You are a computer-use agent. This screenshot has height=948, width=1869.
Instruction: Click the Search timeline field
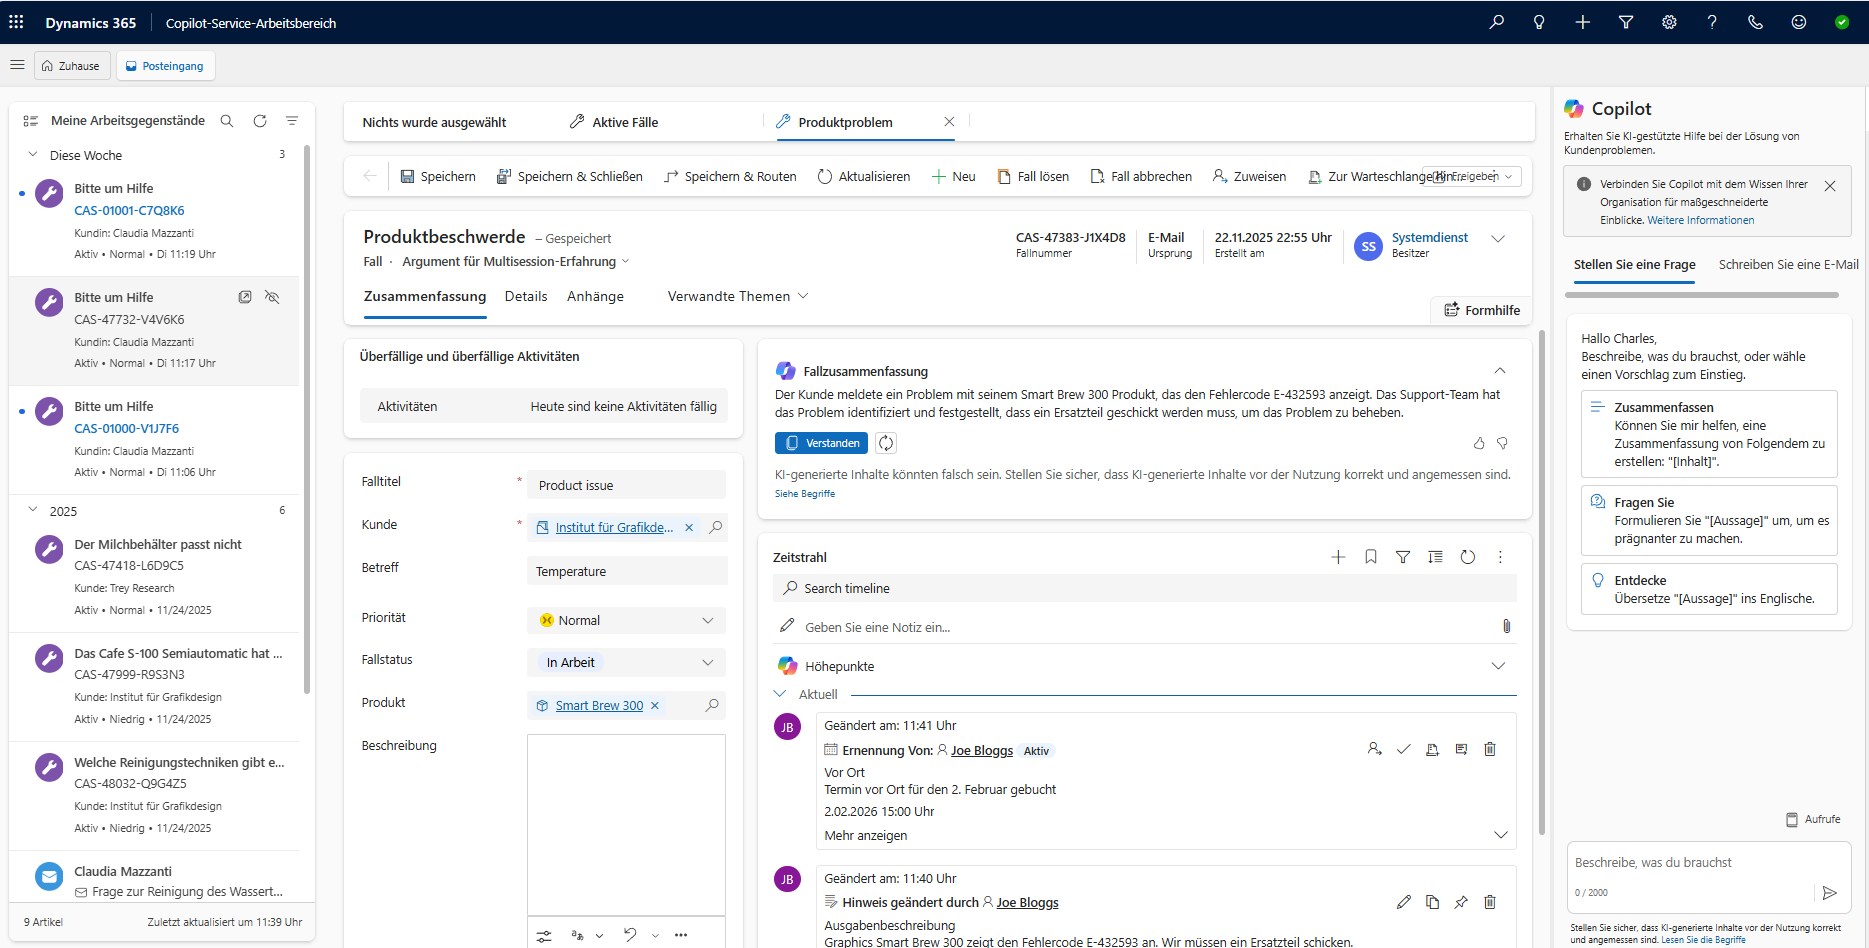click(x=1144, y=588)
